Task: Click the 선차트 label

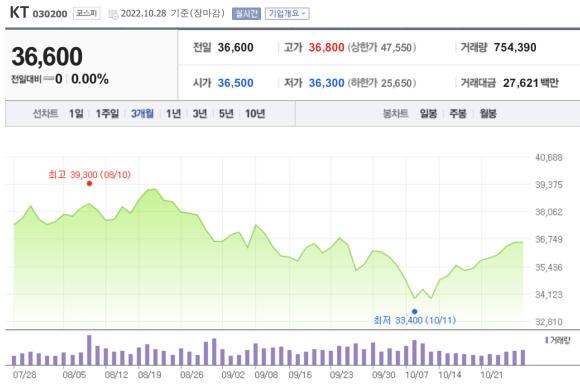Action: tap(46, 114)
